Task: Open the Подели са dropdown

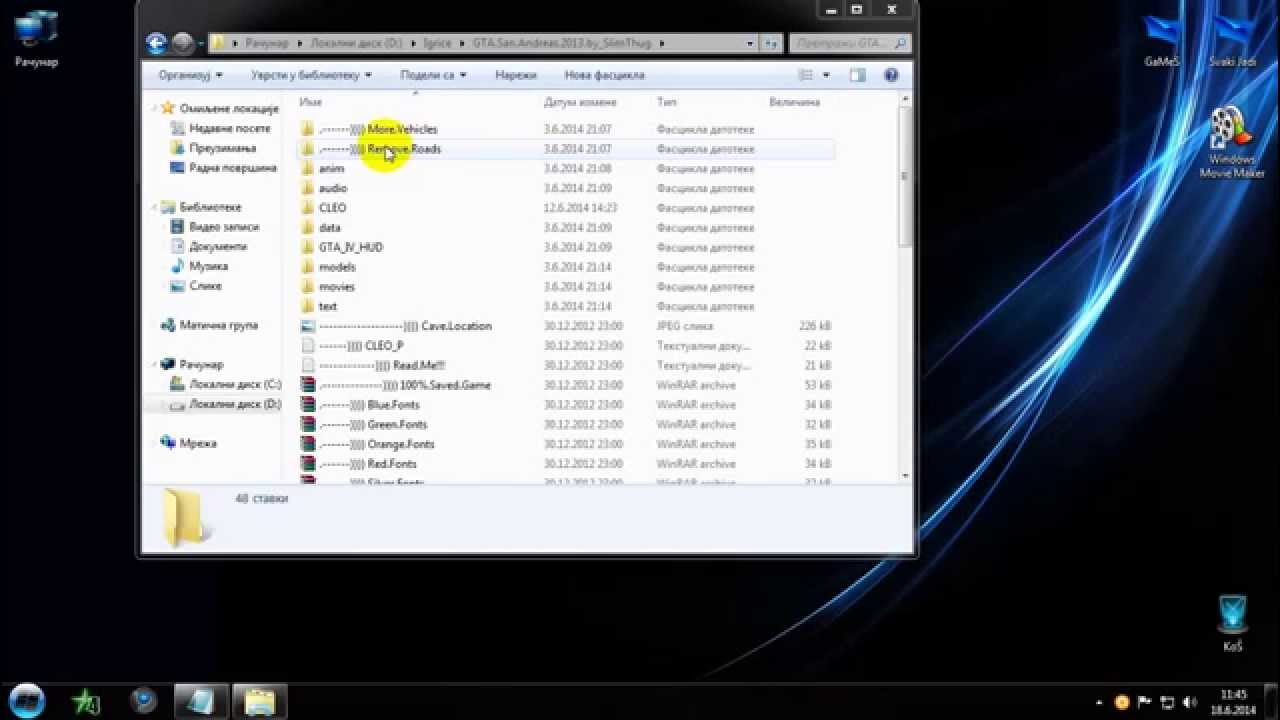Action: tap(433, 75)
